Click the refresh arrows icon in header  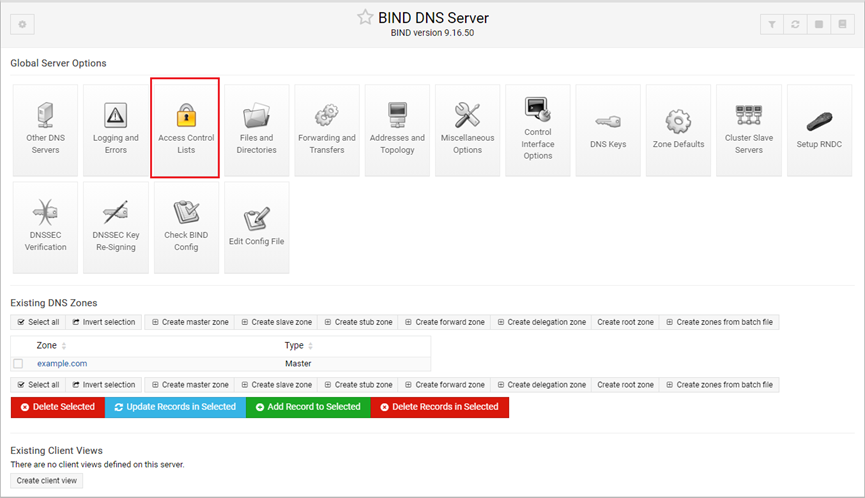pyautogui.click(x=795, y=24)
